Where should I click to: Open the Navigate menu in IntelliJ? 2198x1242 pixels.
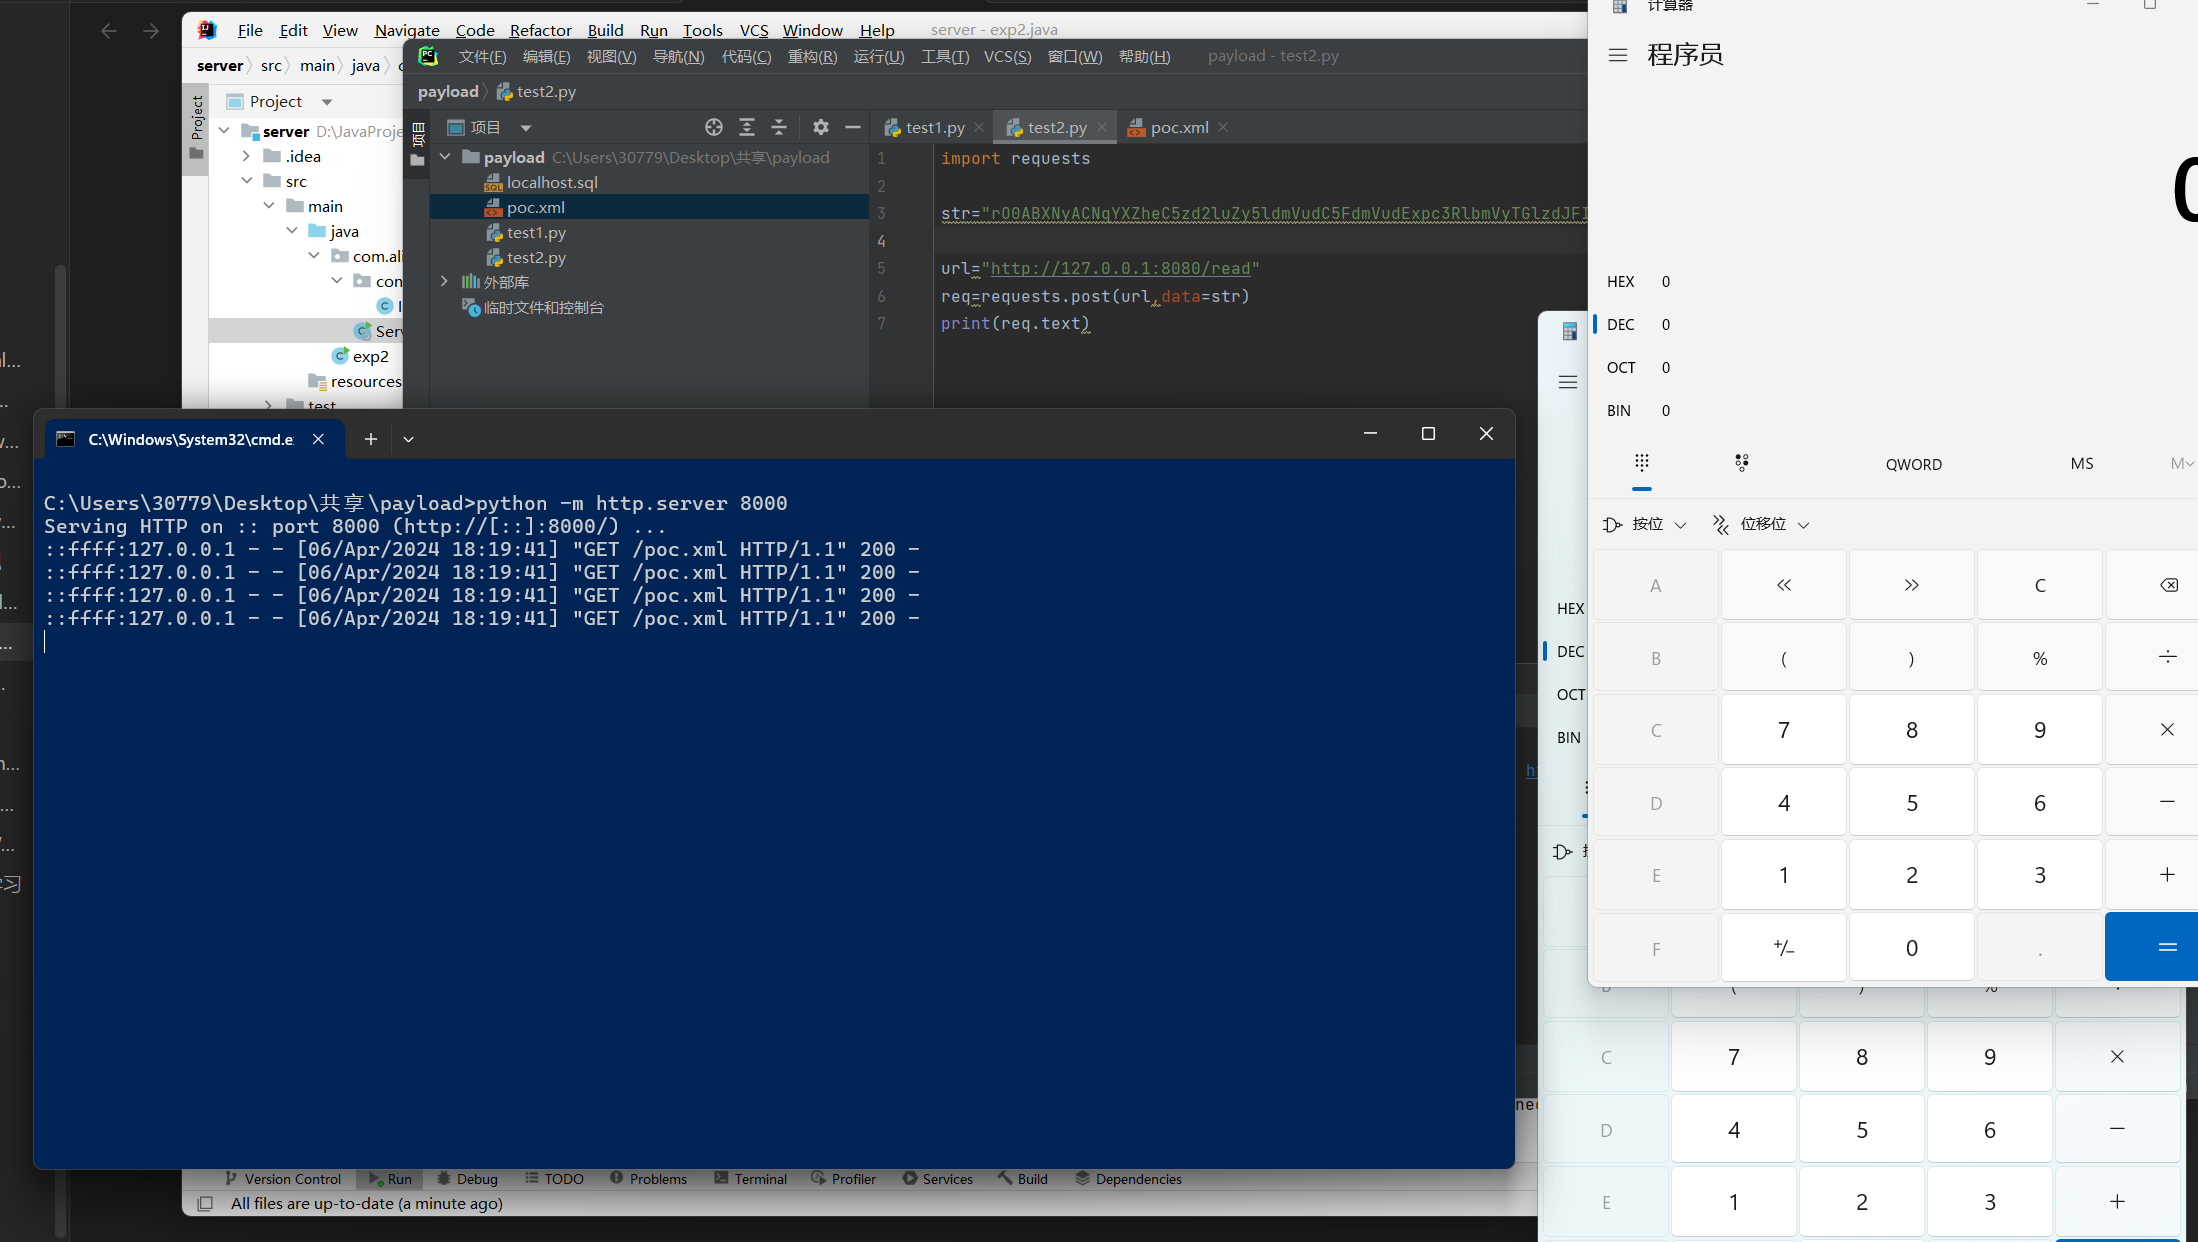[x=407, y=30]
